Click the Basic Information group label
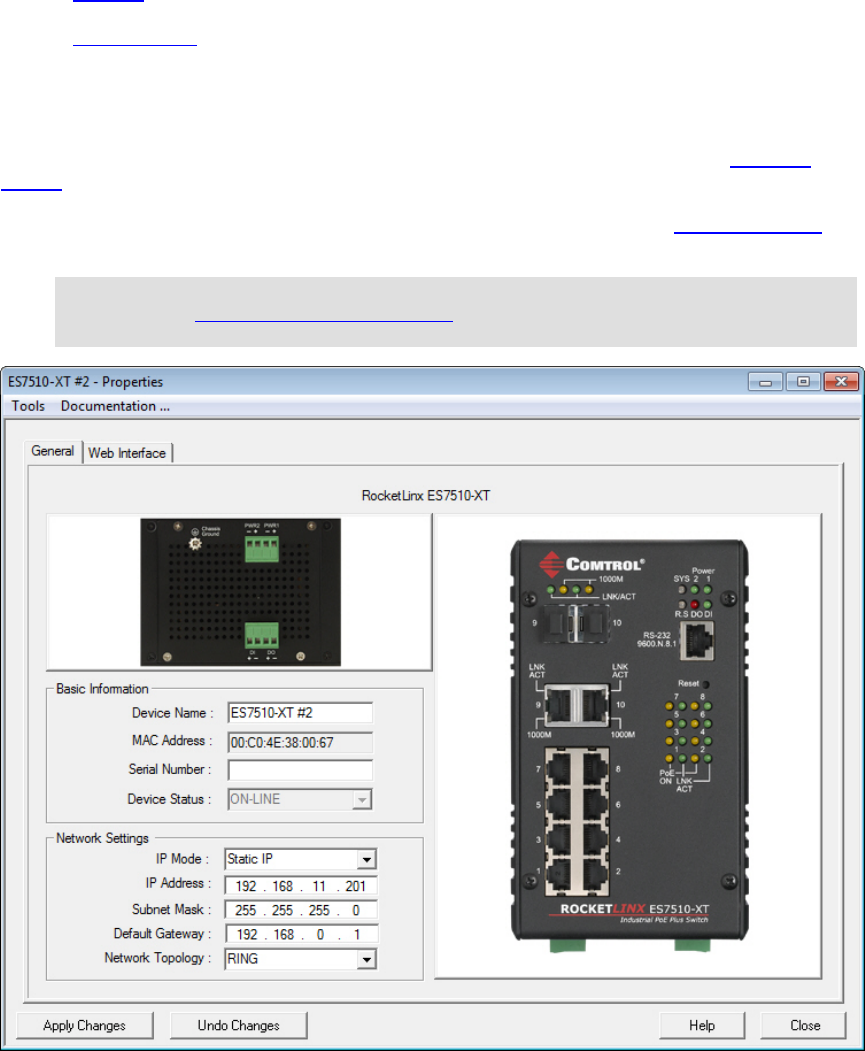Image resolution: width=865 pixels, height=1051 pixels. click(103, 688)
